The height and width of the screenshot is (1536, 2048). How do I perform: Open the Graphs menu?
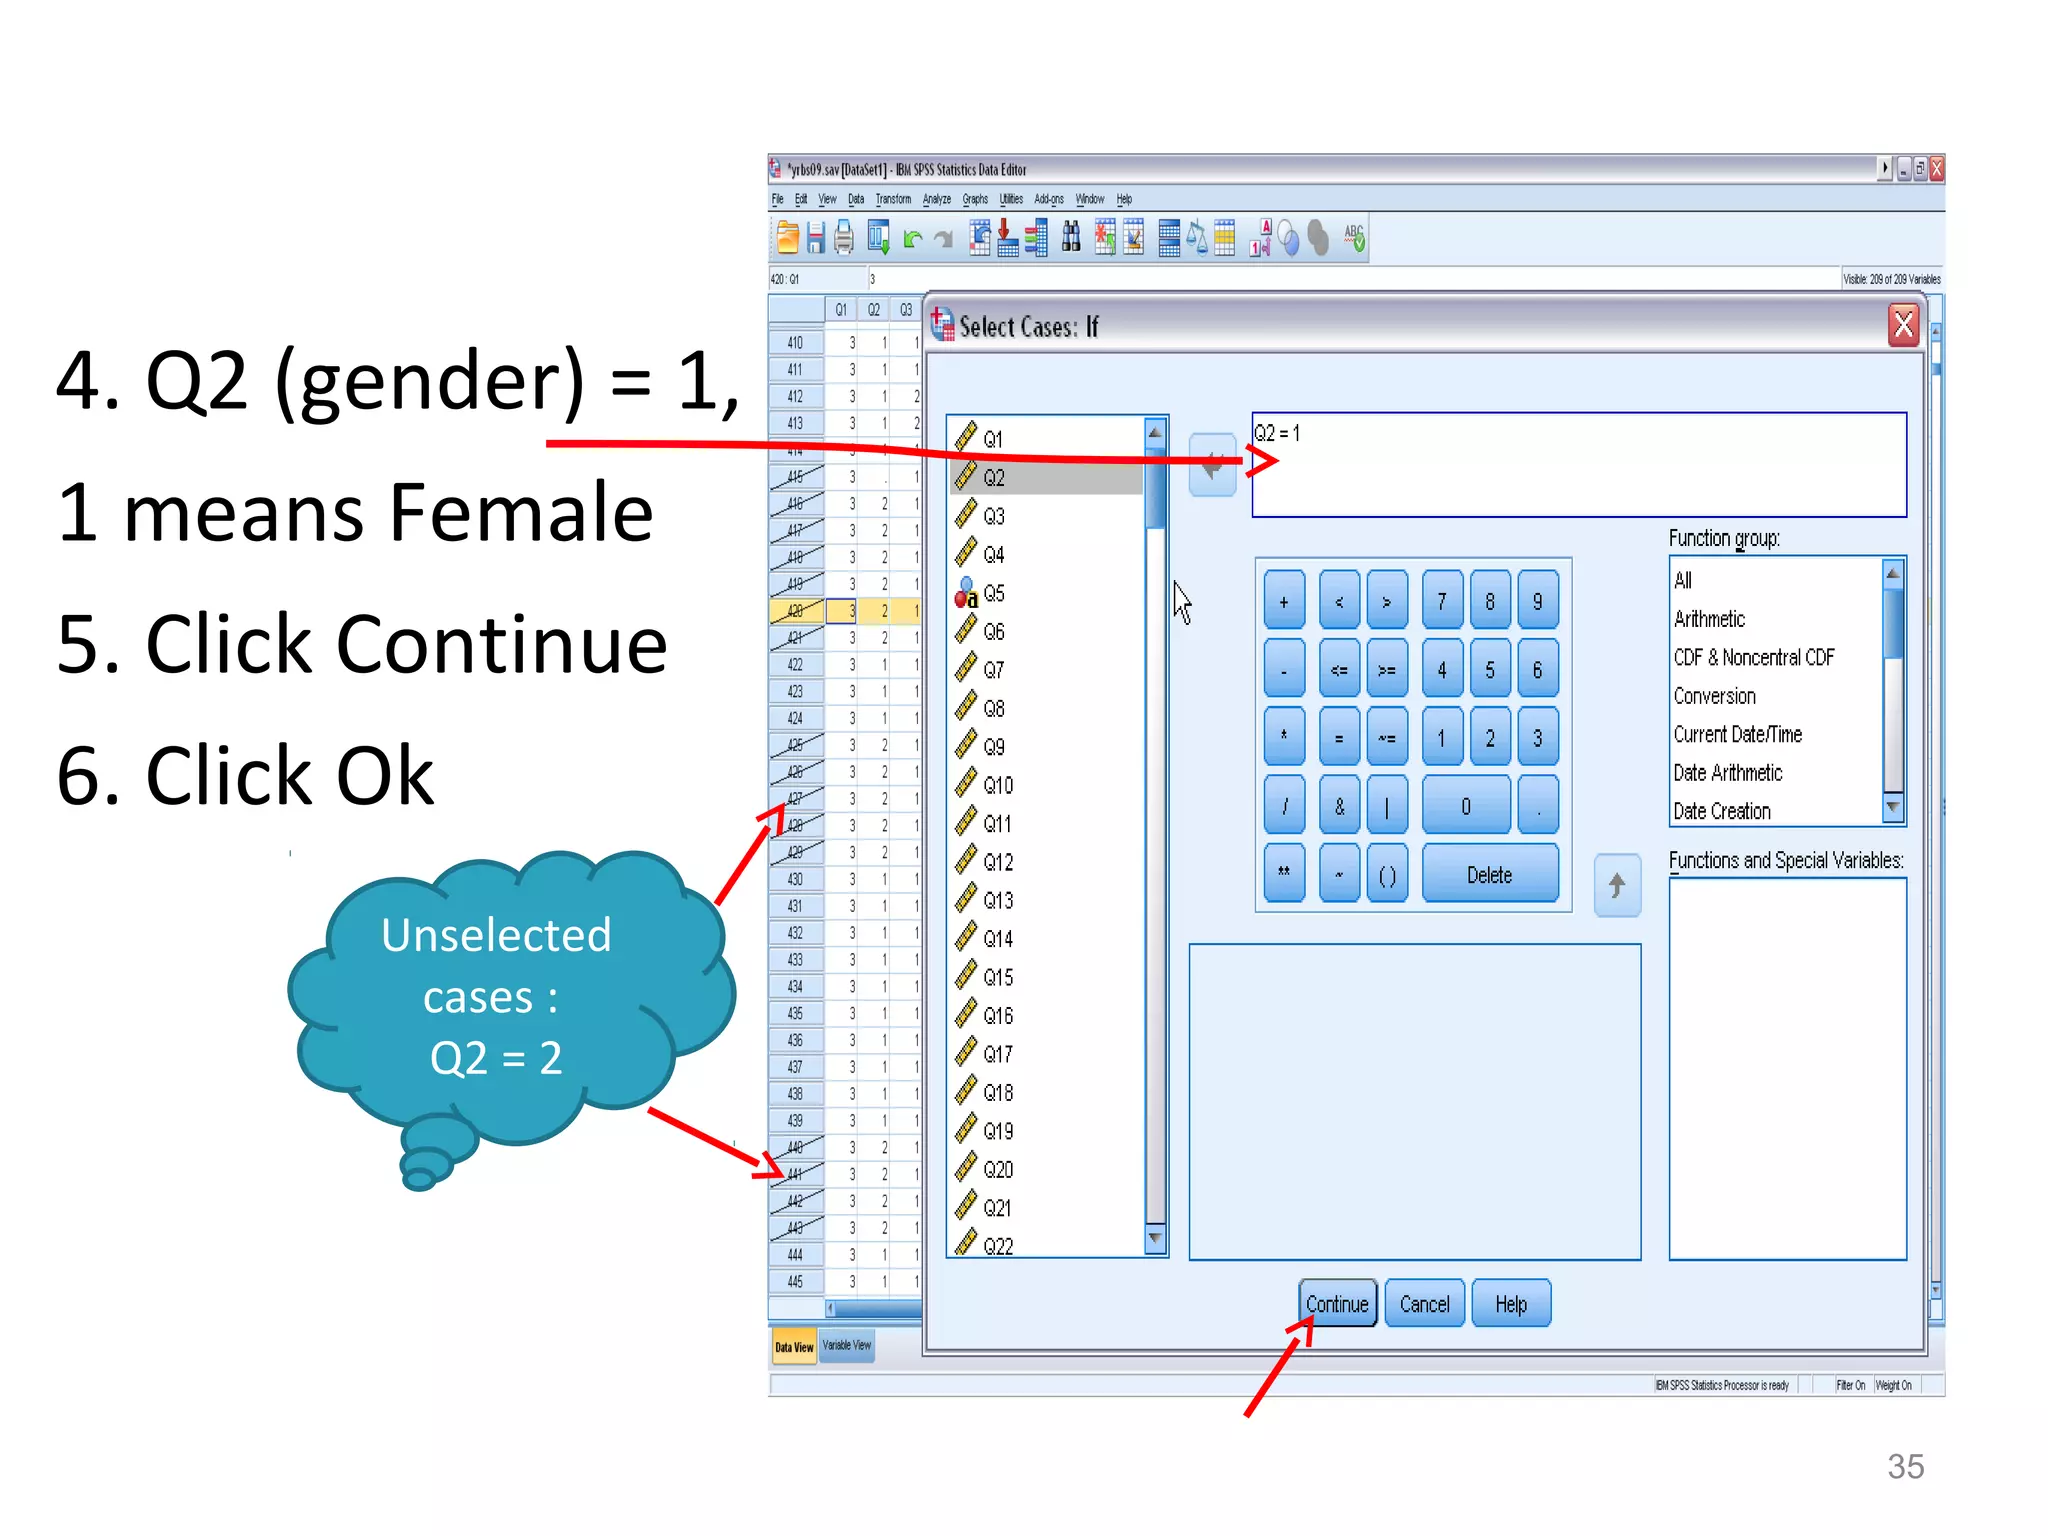point(975,199)
